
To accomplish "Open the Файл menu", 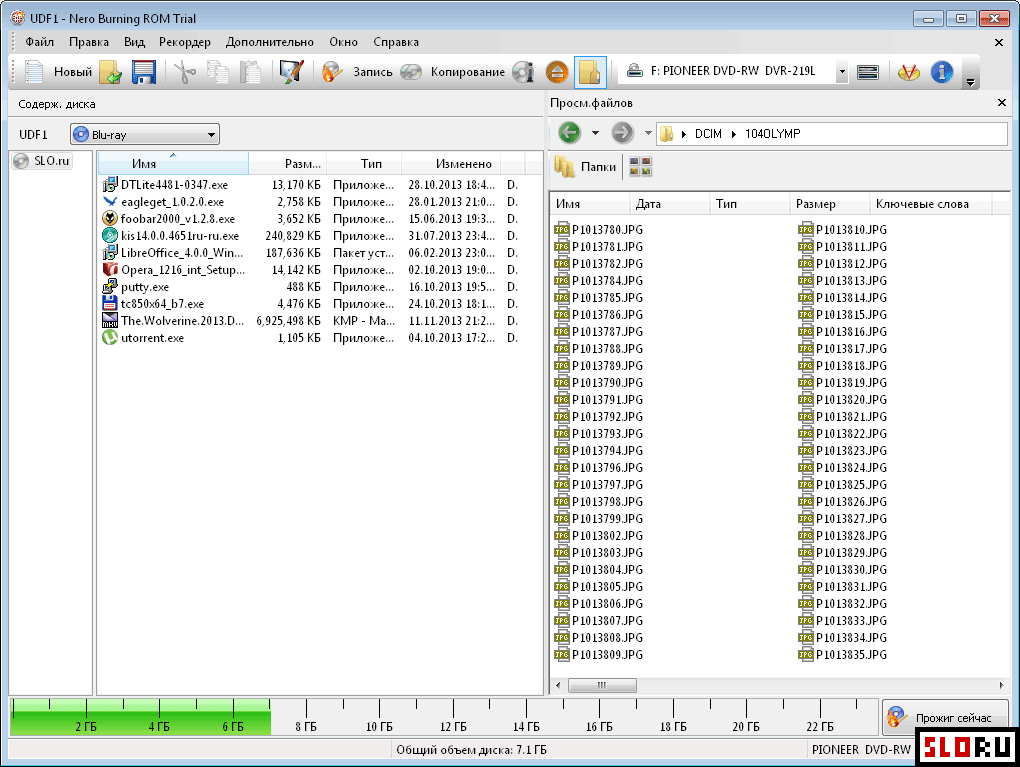I will (x=40, y=42).
